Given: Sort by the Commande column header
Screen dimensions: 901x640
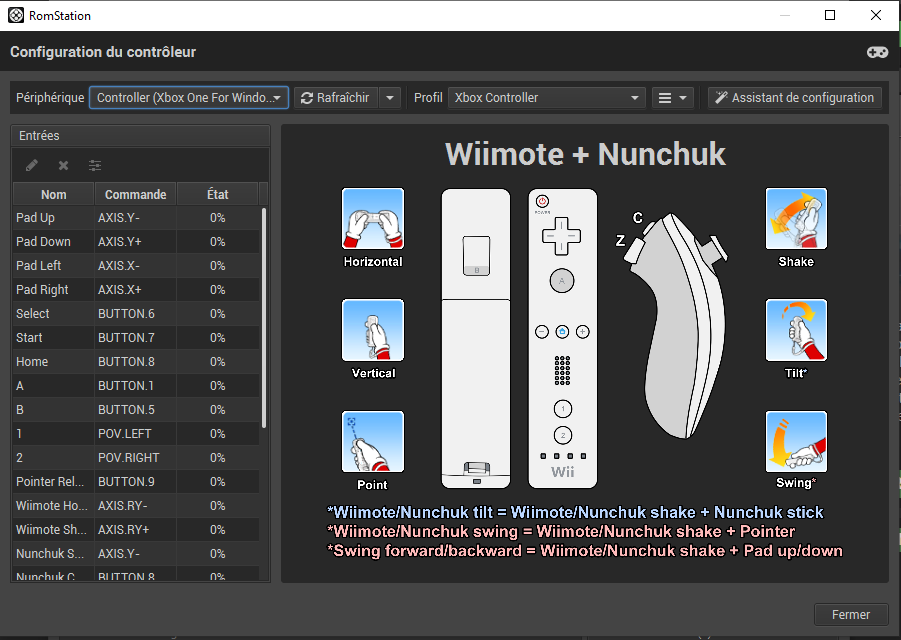Looking at the screenshot, I should click(135, 194).
